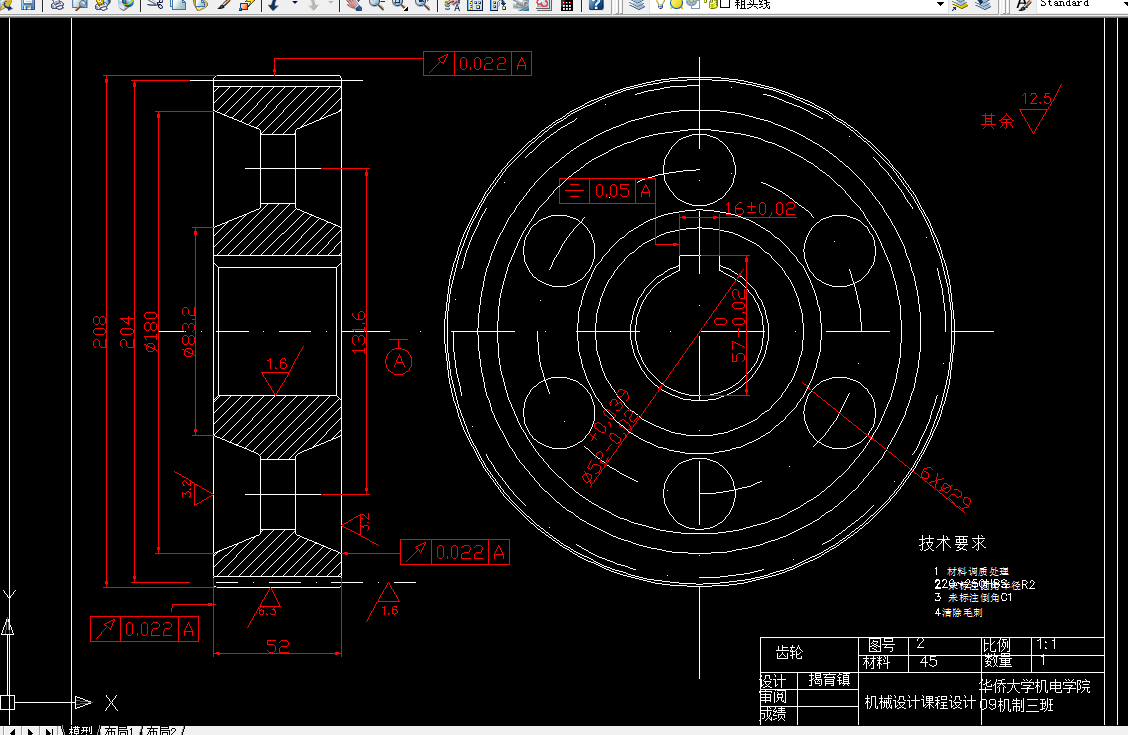This screenshot has width=1128, height=735.
Task: Select the 技术要求 heading text
Action: coord(952,543)
